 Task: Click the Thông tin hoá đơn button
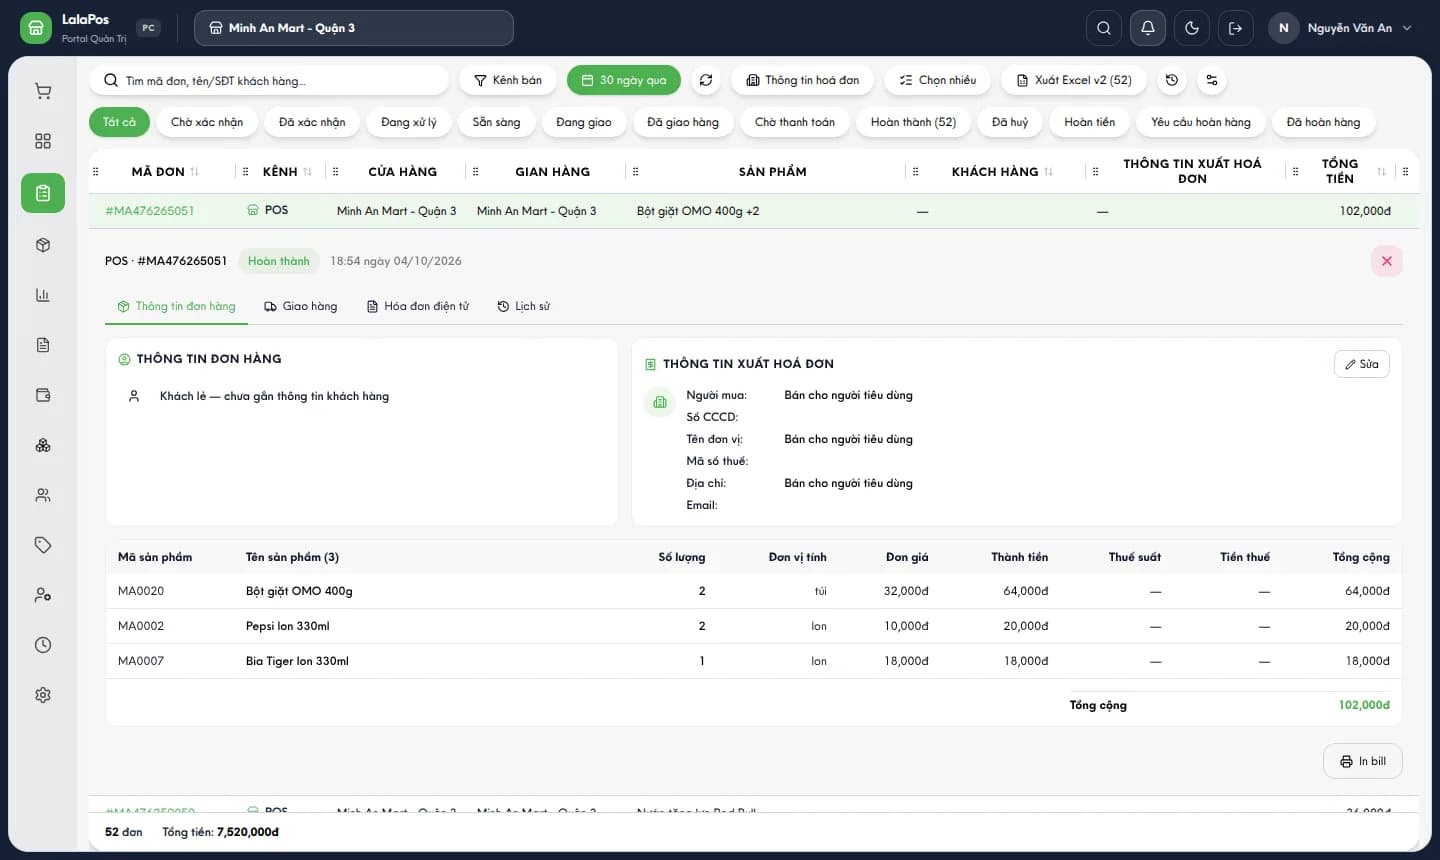[803, 80]
